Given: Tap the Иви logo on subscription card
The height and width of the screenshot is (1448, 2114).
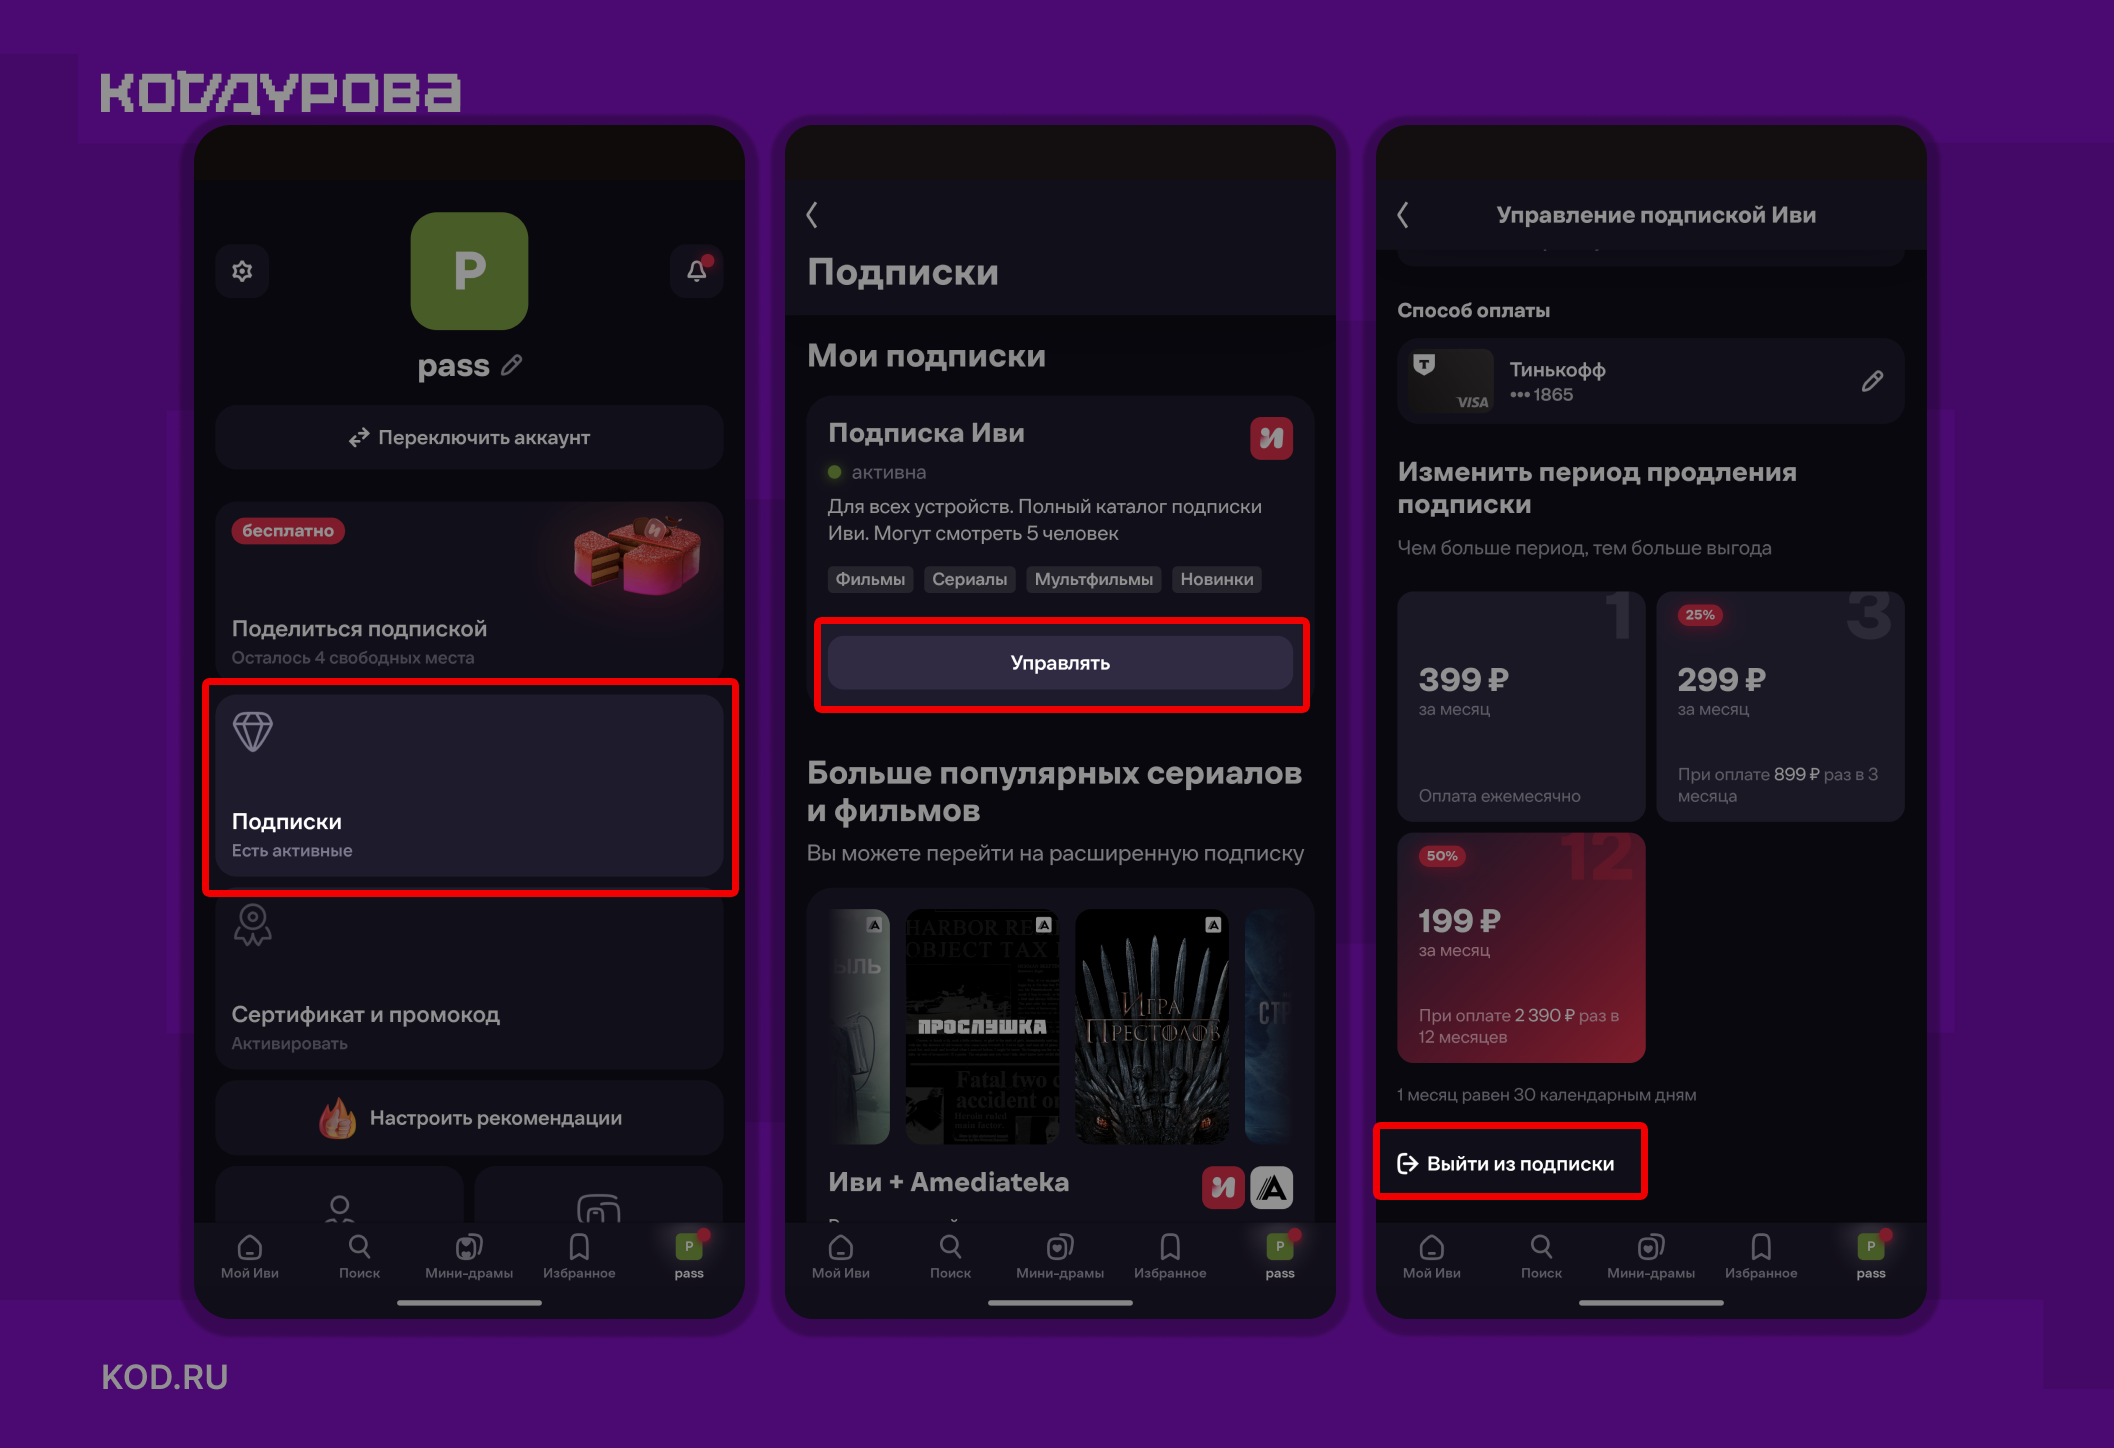Looking at the screenshot, I should point(1271,438).
